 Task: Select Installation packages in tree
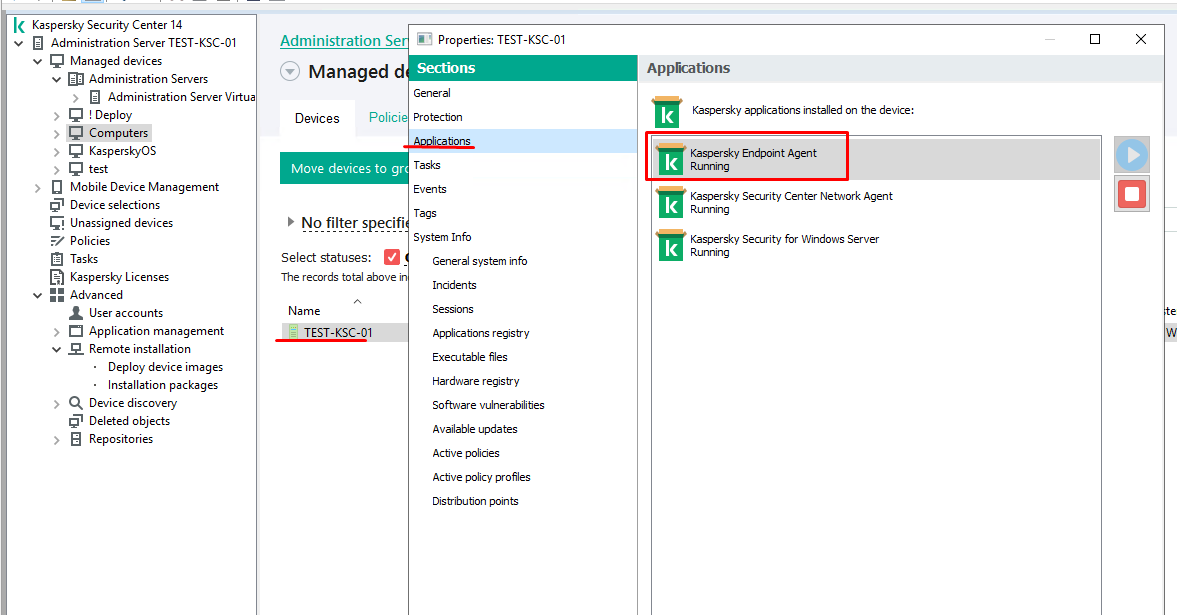[x=163, y=385]
